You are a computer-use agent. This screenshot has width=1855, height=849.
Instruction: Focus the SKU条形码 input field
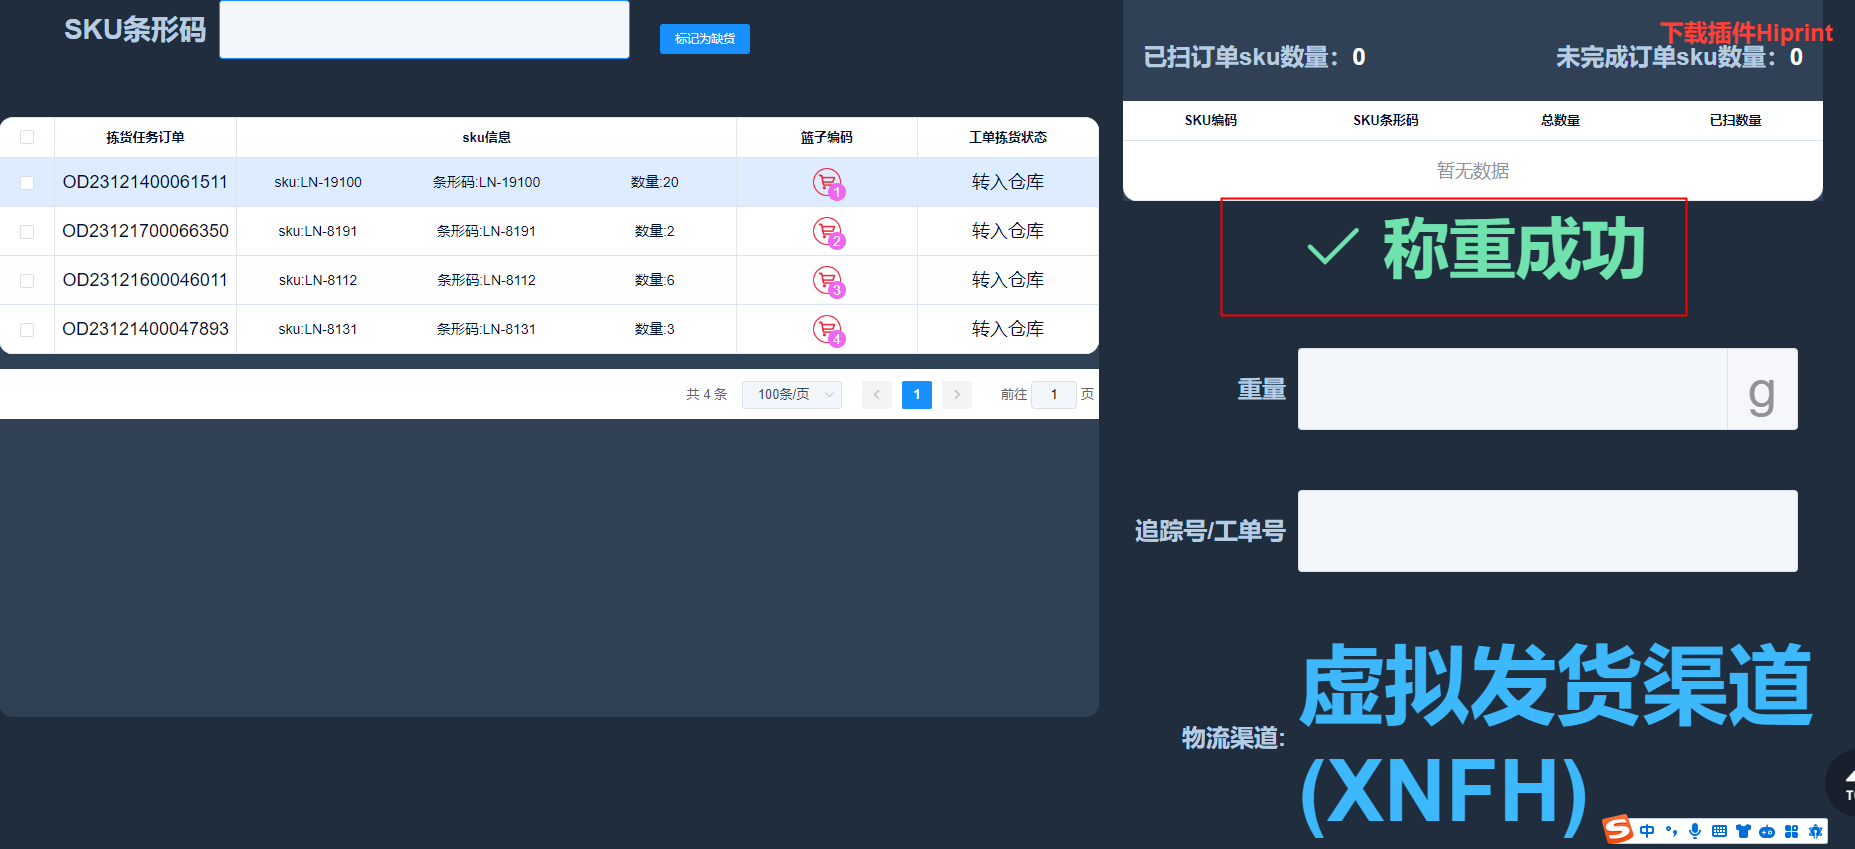click(x=424, y=29)
